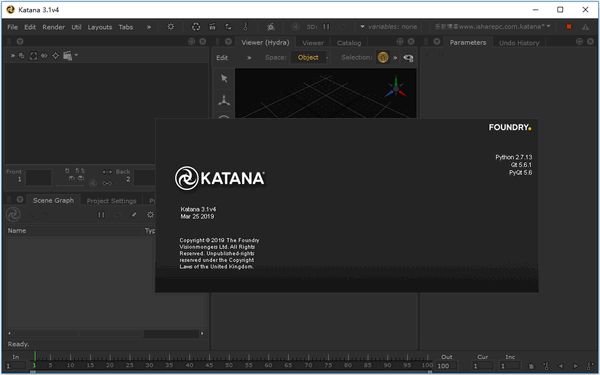This screenshot has width=600, height=375.
Task: Click the Front image thumbnail box
Action: tap(39, 178)
